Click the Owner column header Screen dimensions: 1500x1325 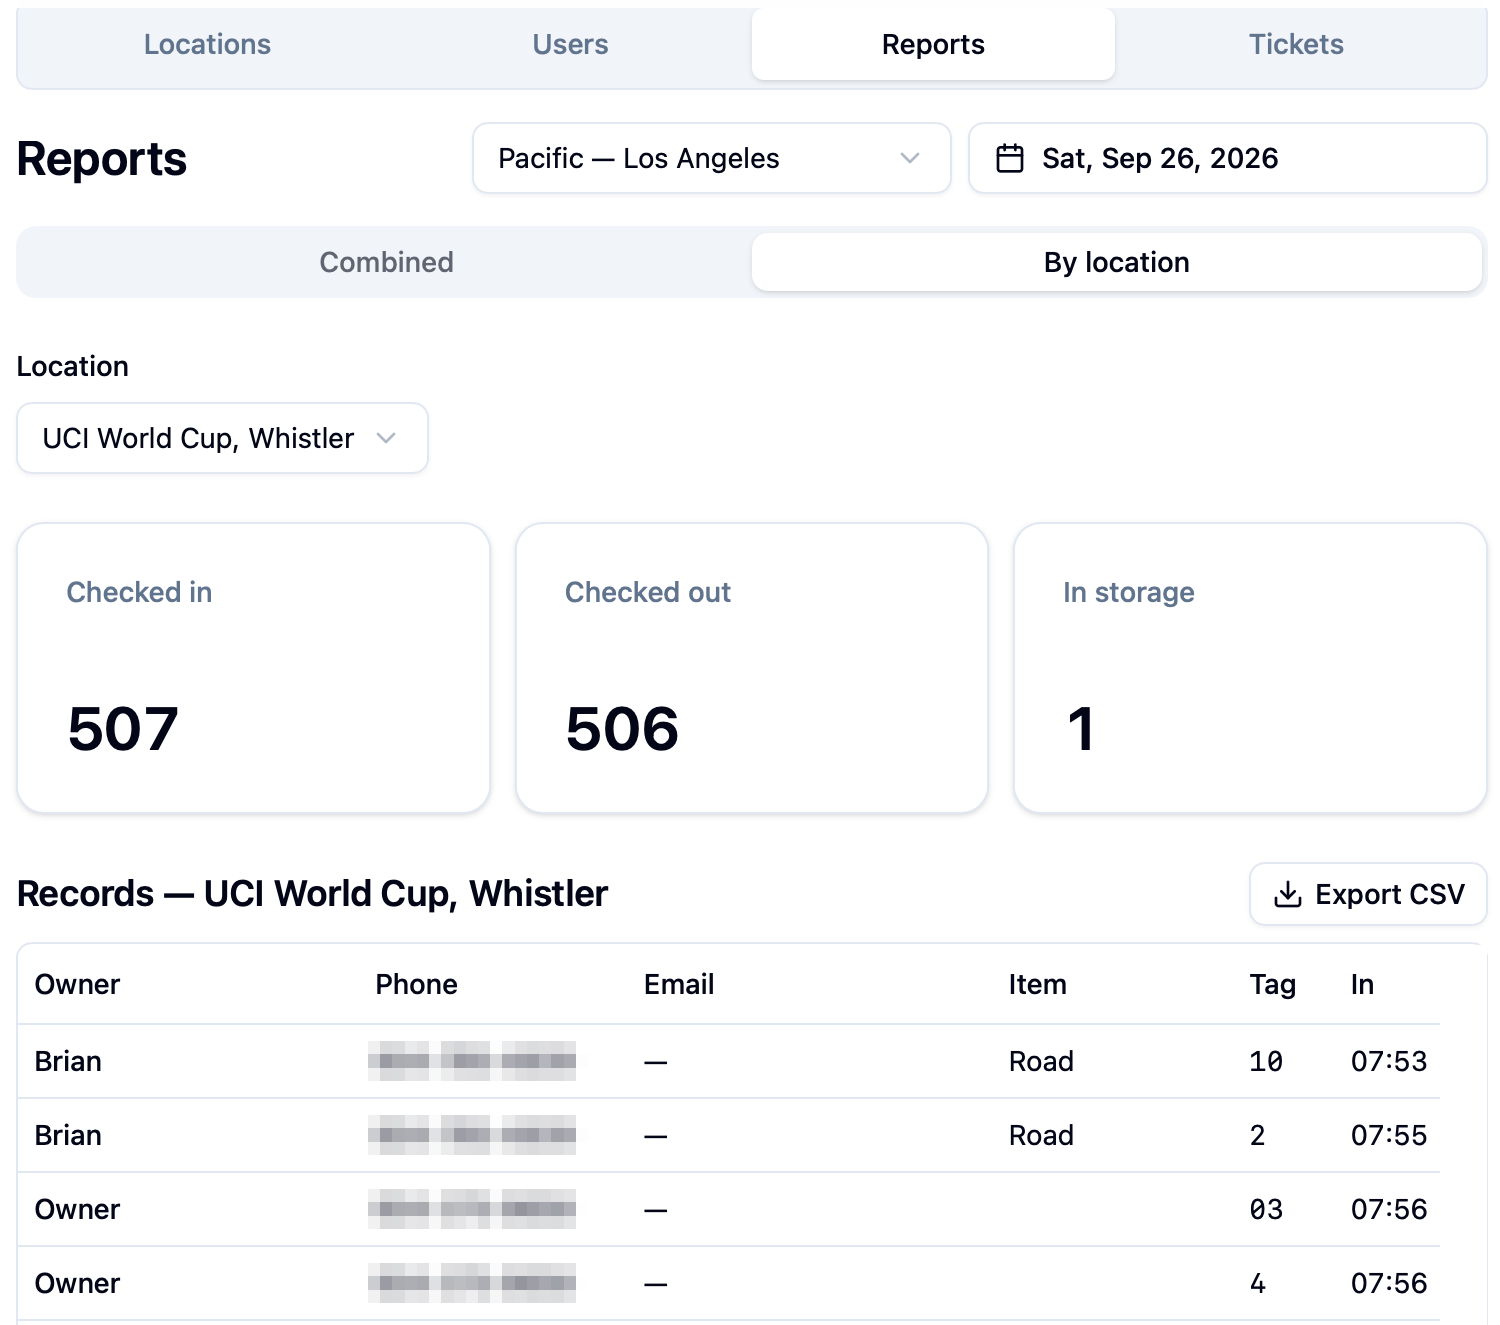click(x=77, y=984)
